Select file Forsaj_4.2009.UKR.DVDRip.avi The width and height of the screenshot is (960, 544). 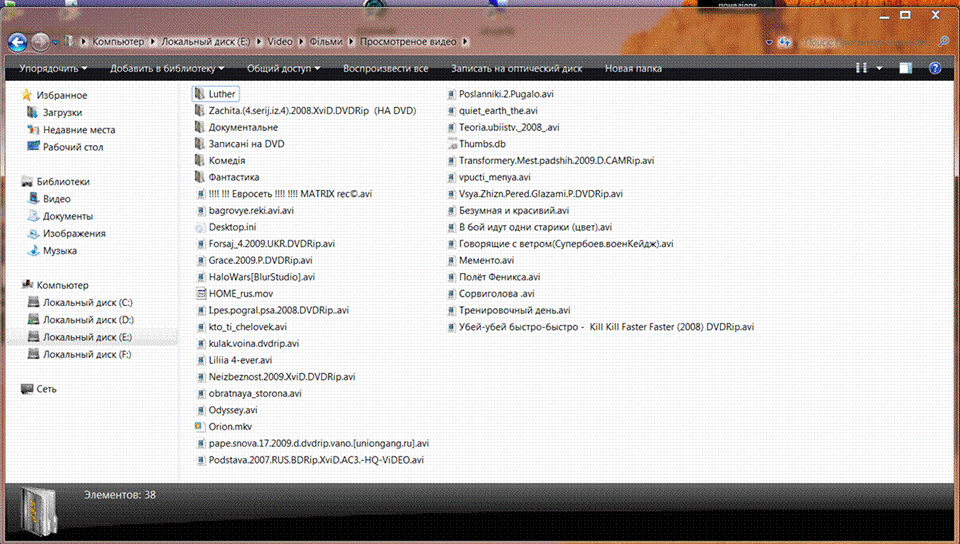272,244
